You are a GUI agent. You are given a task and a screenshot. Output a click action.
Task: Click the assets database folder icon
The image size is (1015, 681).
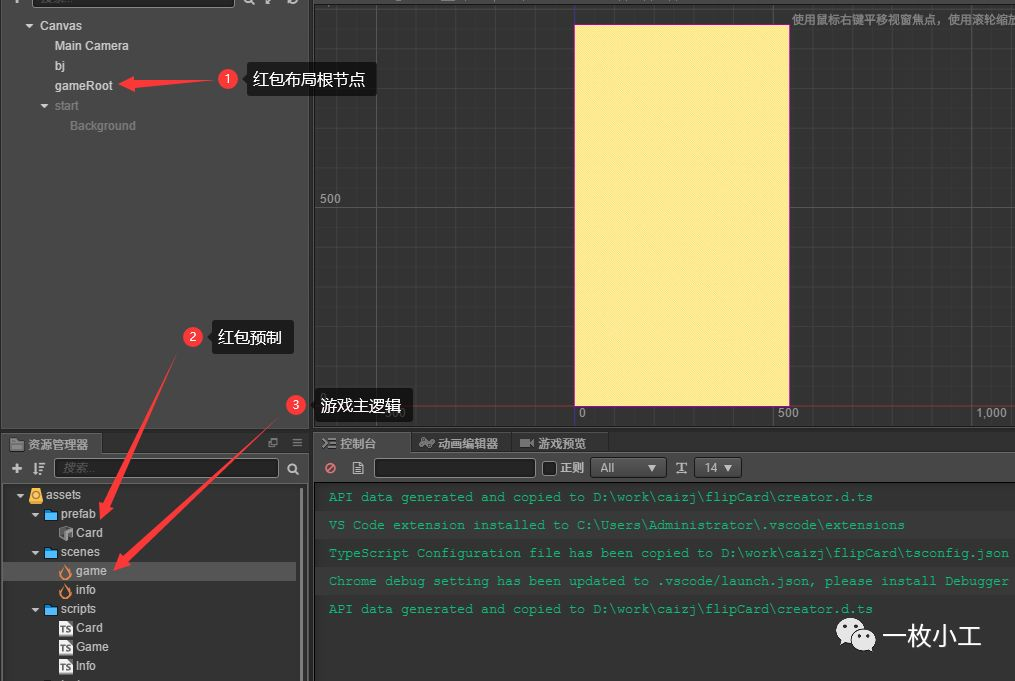(x=36, y=495)
